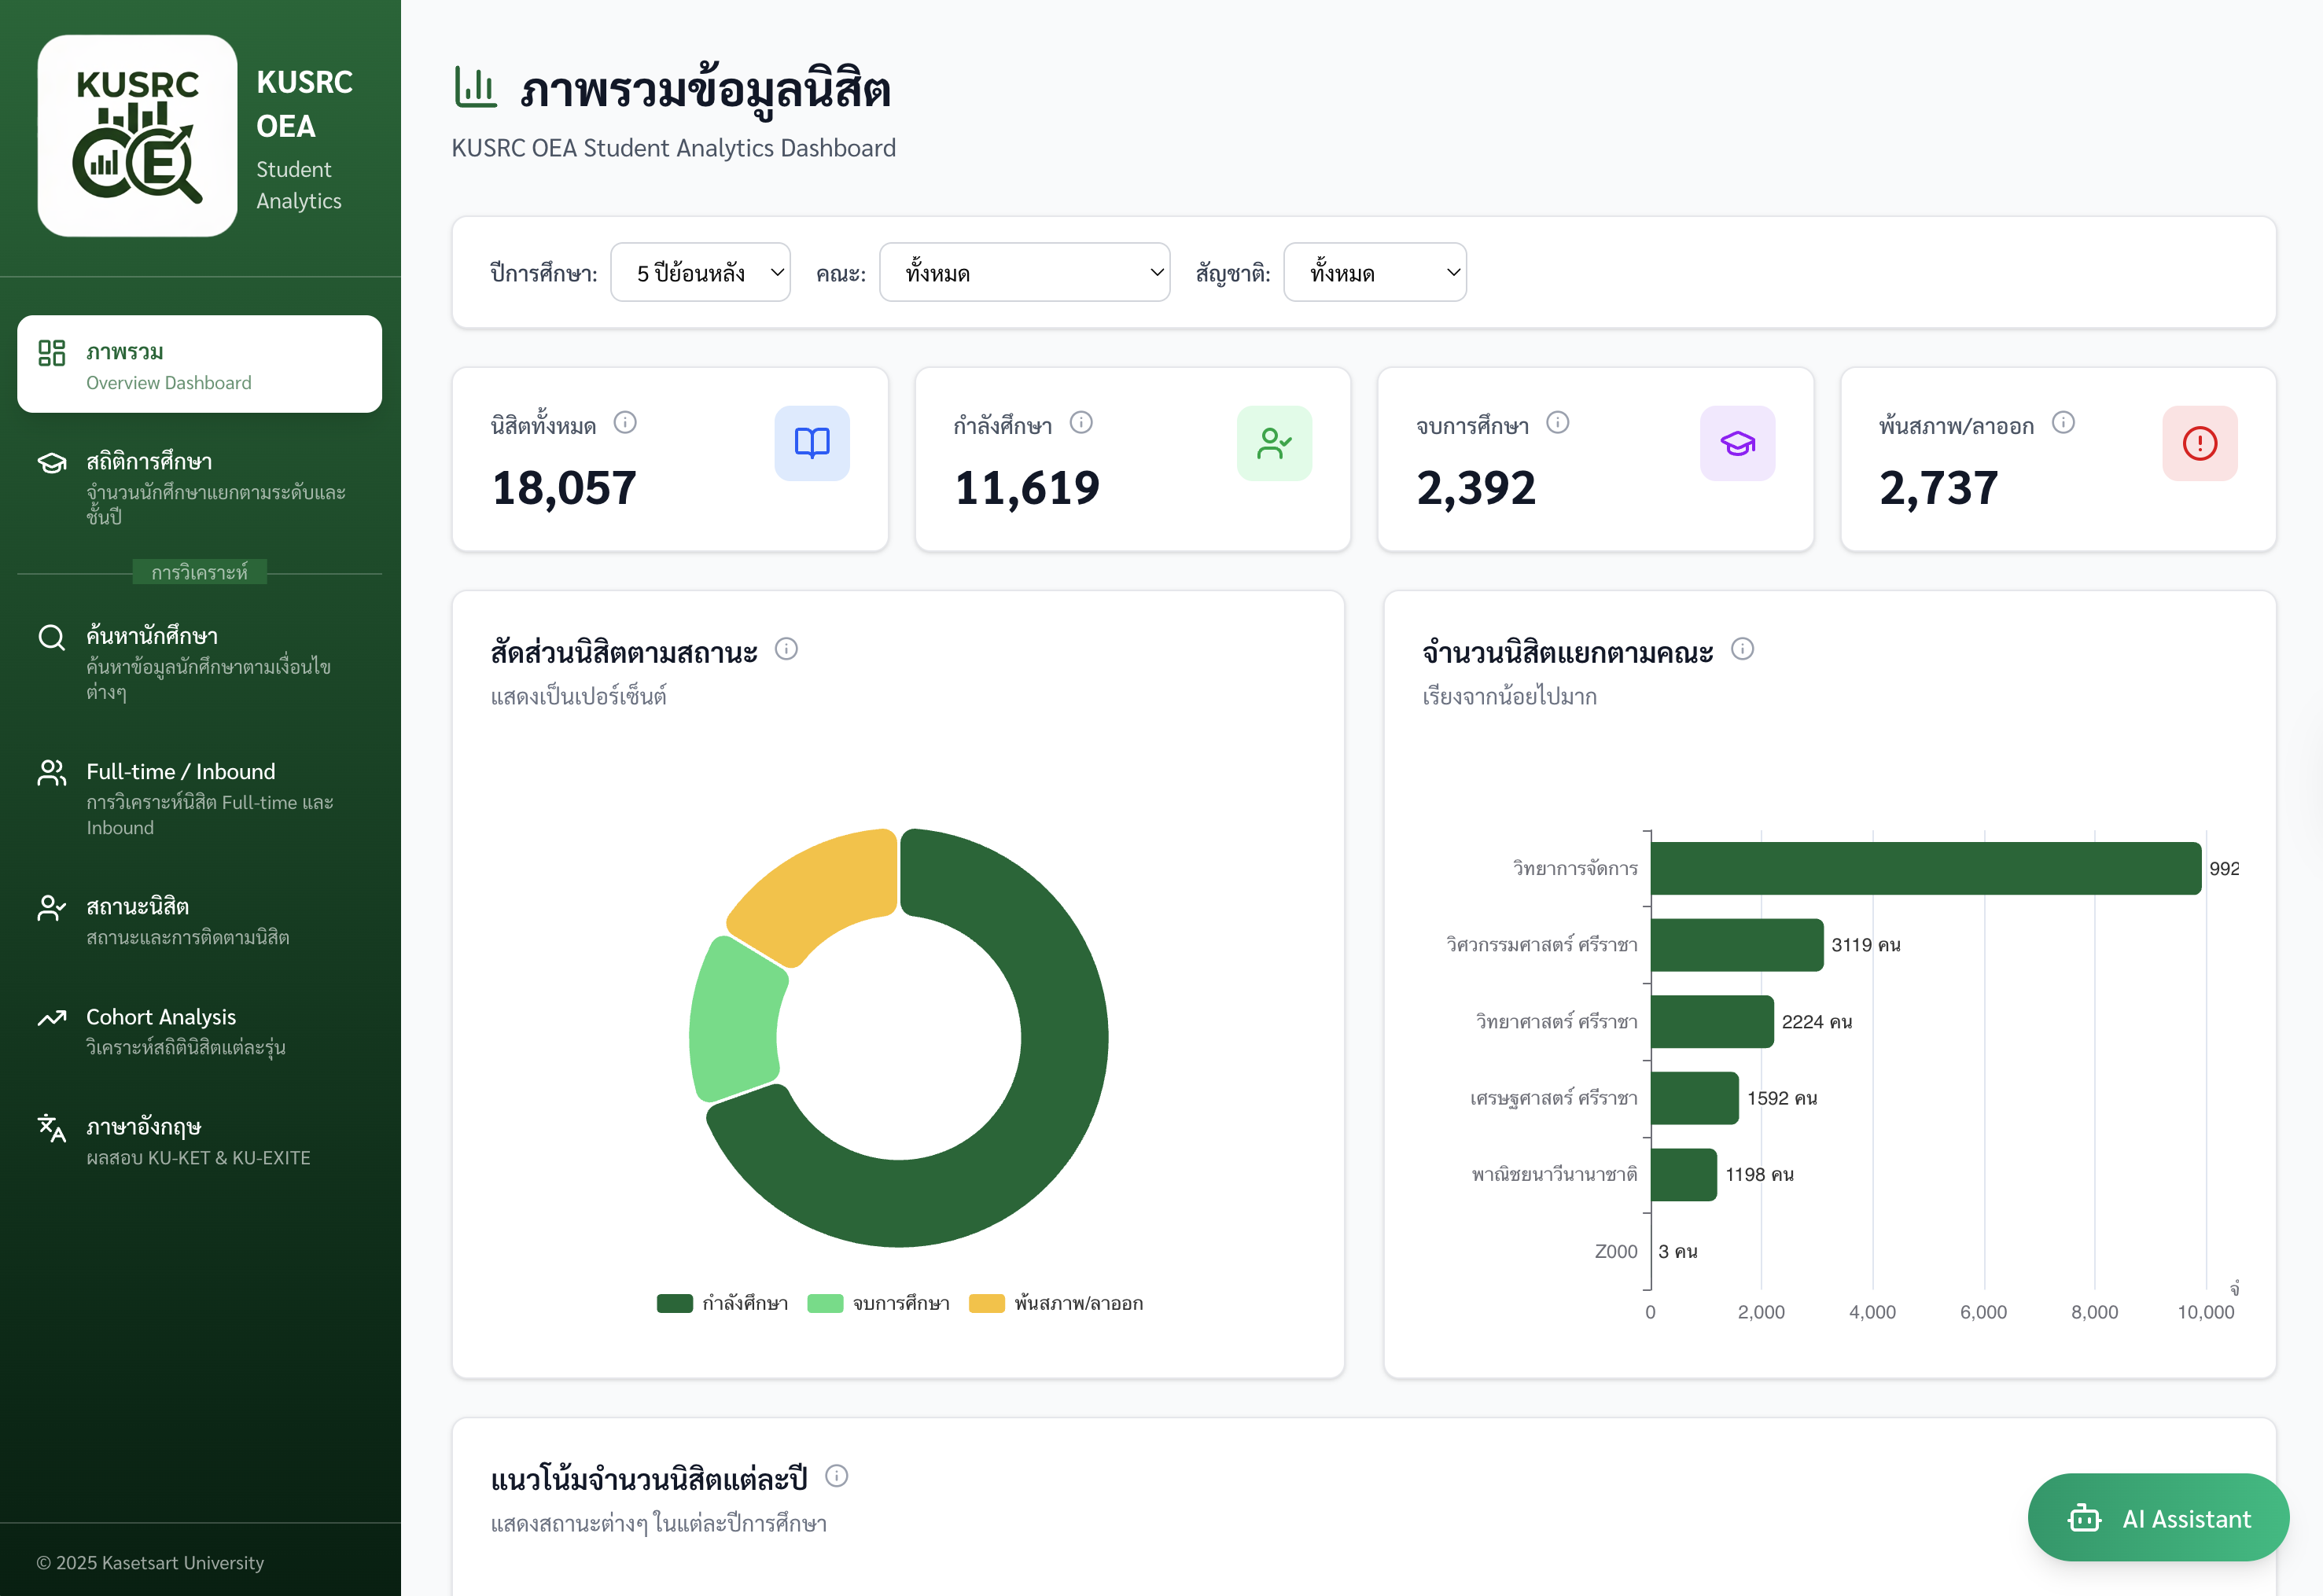Click info icon beside สัดส่วนนิสิตตามสถานะ
2323x1596 pixels.
pos(786,650)
